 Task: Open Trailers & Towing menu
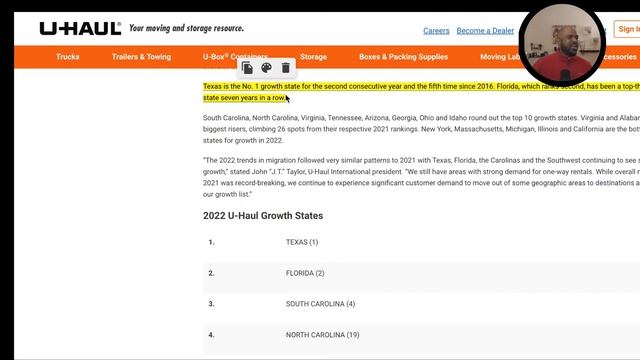141,57
